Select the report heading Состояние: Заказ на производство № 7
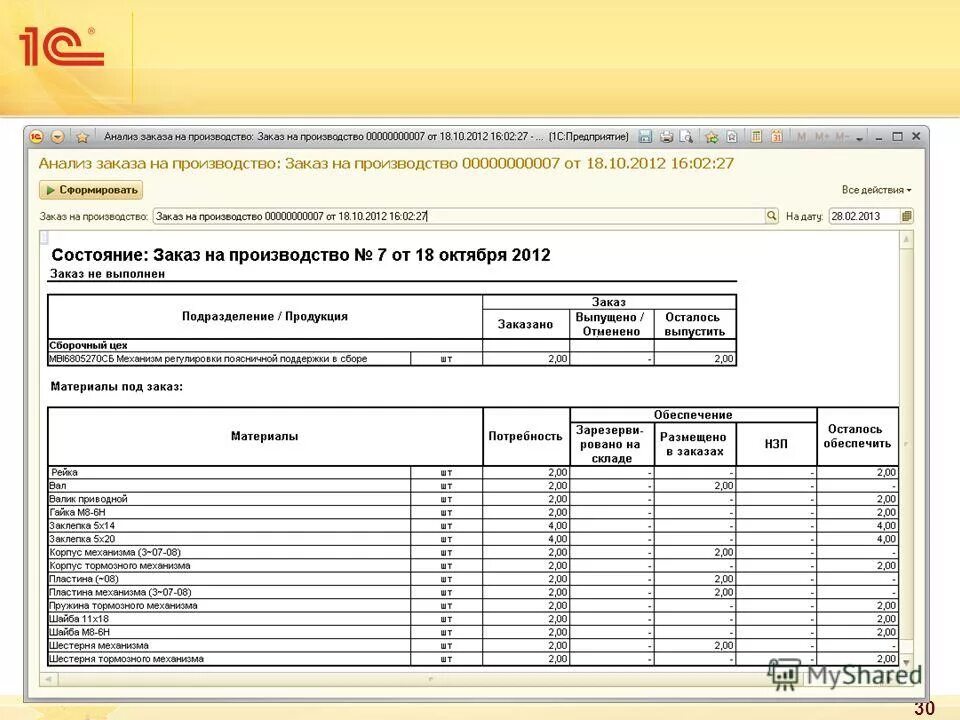 [301, 255]
